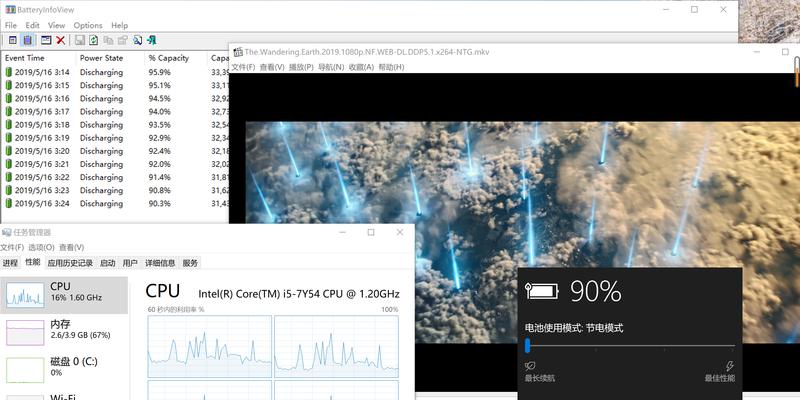Switch to 详细信息 tab in Task Manager
This screenshot has width=800, height=400.
pos(160,263)
